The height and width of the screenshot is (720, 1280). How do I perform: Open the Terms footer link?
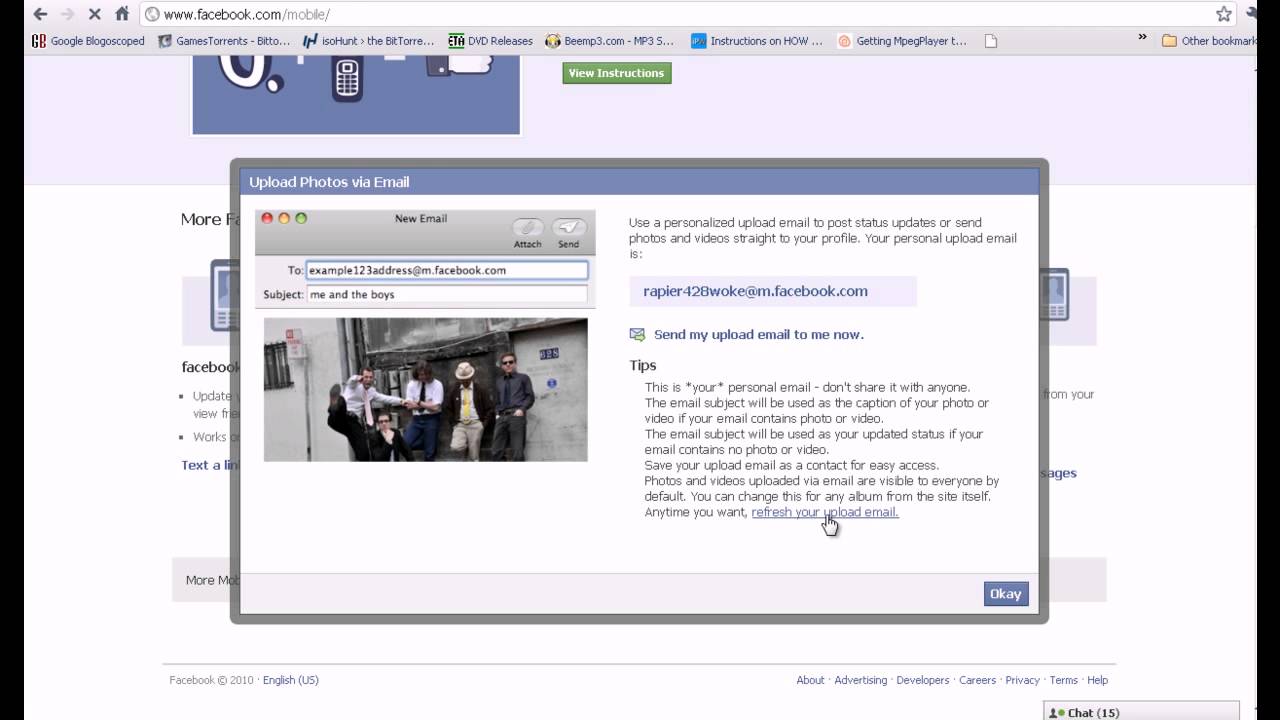[x=1063, y=680]
